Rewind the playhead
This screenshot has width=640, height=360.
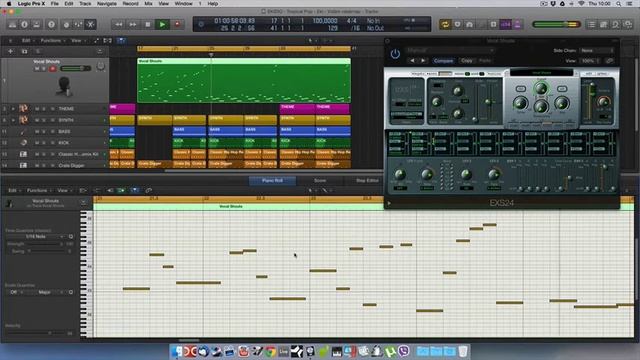coord(119,24)
